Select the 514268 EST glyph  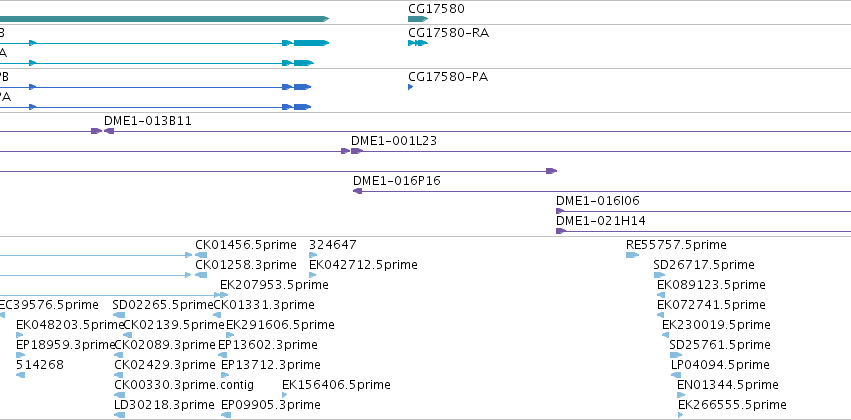pyautogui.click(x=21, y=375)
